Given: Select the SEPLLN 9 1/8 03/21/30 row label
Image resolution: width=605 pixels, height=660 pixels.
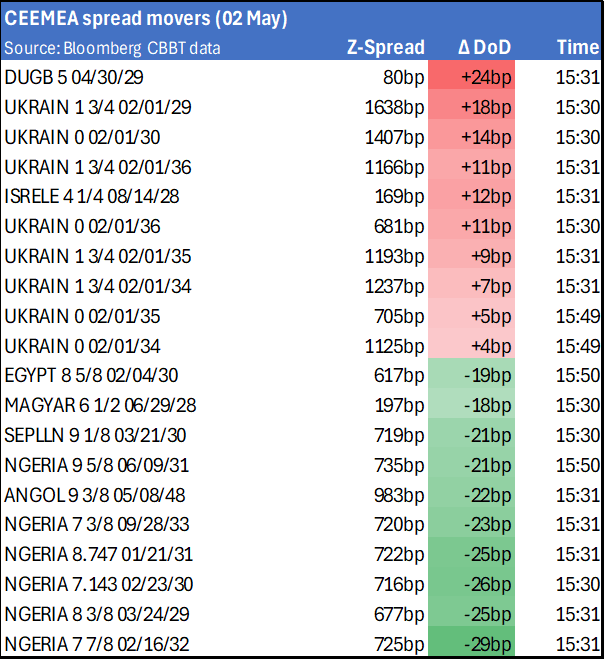Looking at the screenshot, I should tap(95, 436).
